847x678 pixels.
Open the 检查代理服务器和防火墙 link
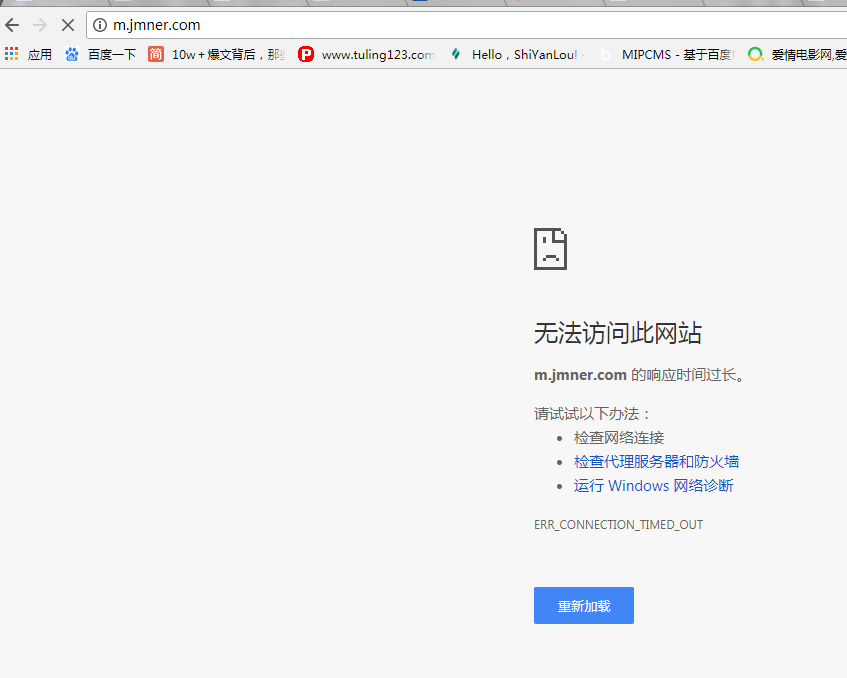coord(656,461)
